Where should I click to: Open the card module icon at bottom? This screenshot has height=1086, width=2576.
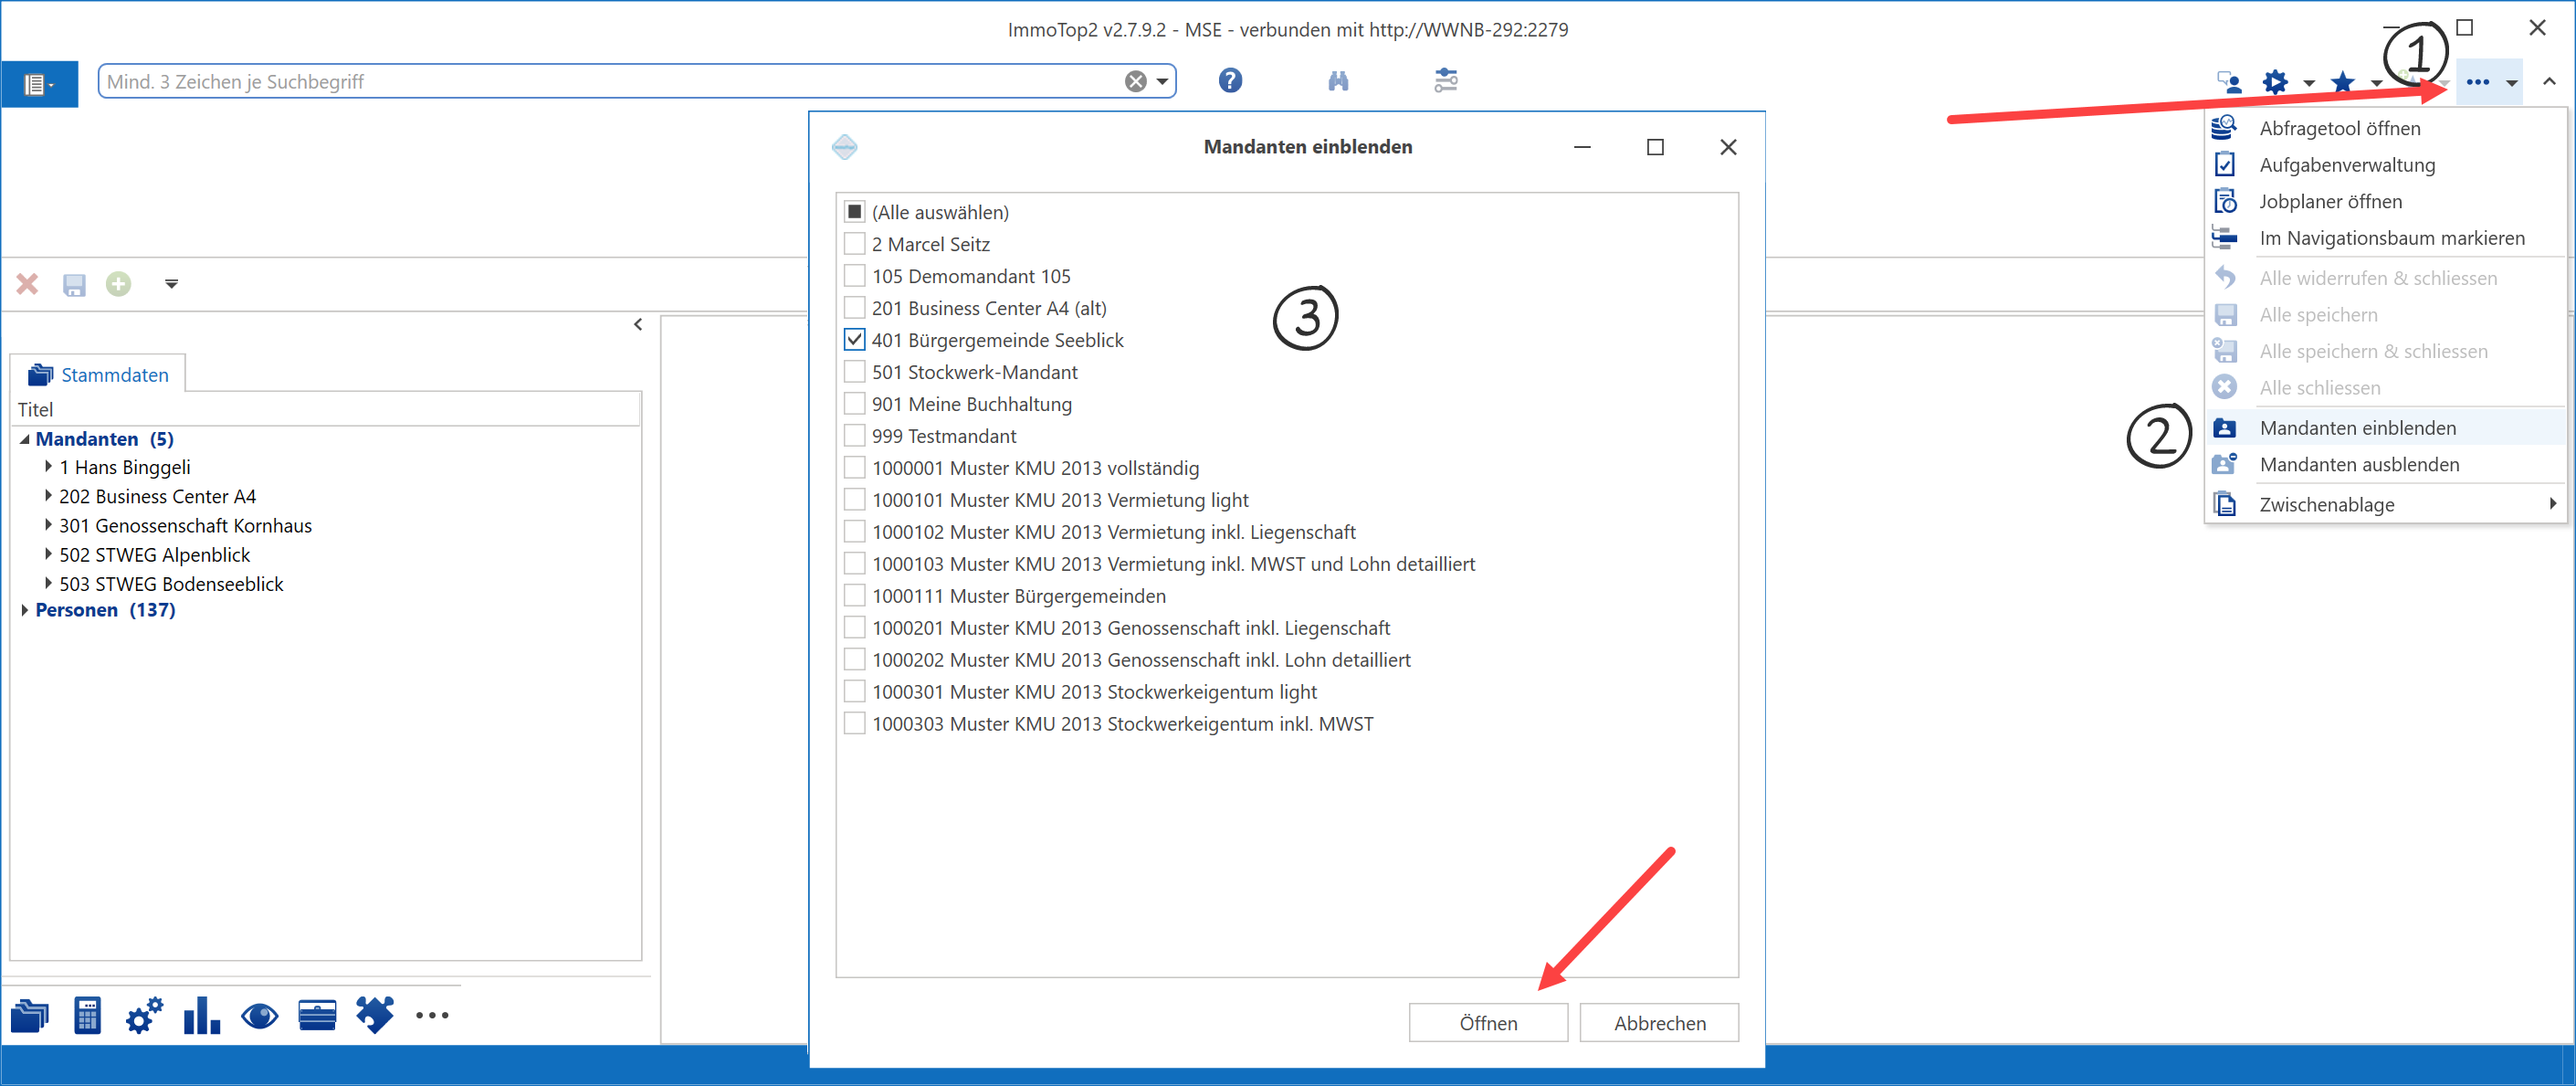pos(317,1016)
